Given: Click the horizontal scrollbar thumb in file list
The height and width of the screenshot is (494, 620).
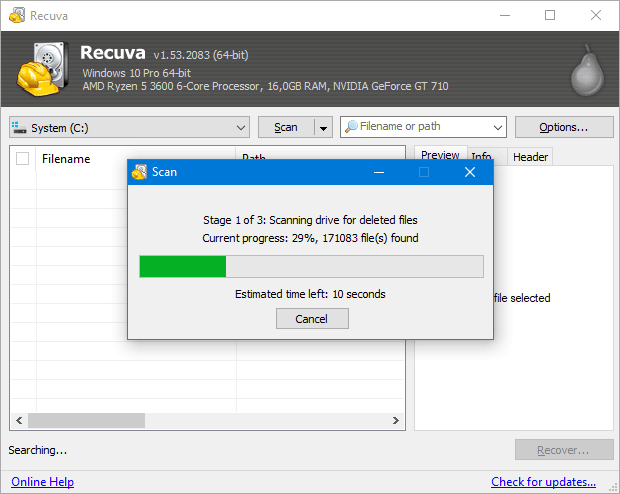Looking at the screenshot, I should [x=86, y=420].
